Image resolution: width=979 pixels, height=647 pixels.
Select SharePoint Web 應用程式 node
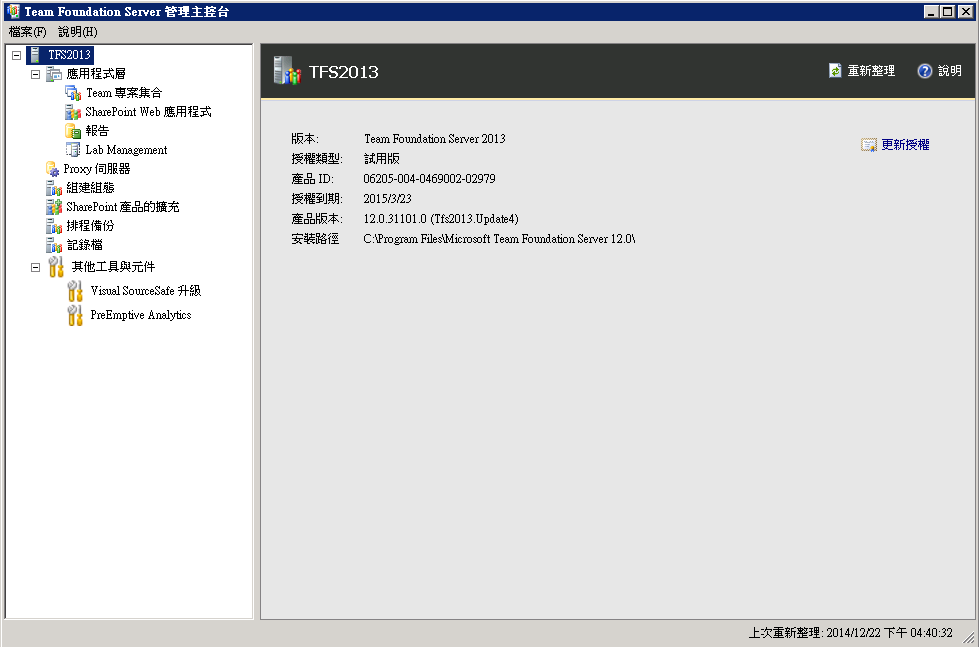[x=149, y=112]
